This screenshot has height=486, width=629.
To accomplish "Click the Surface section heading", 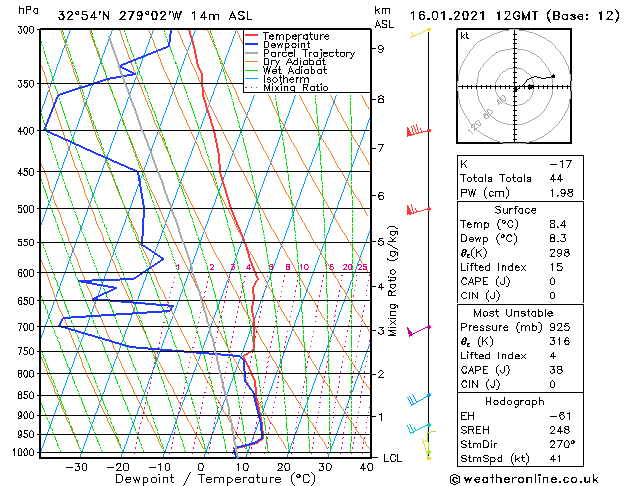I will pyautogui.click(x=515, y=210).
